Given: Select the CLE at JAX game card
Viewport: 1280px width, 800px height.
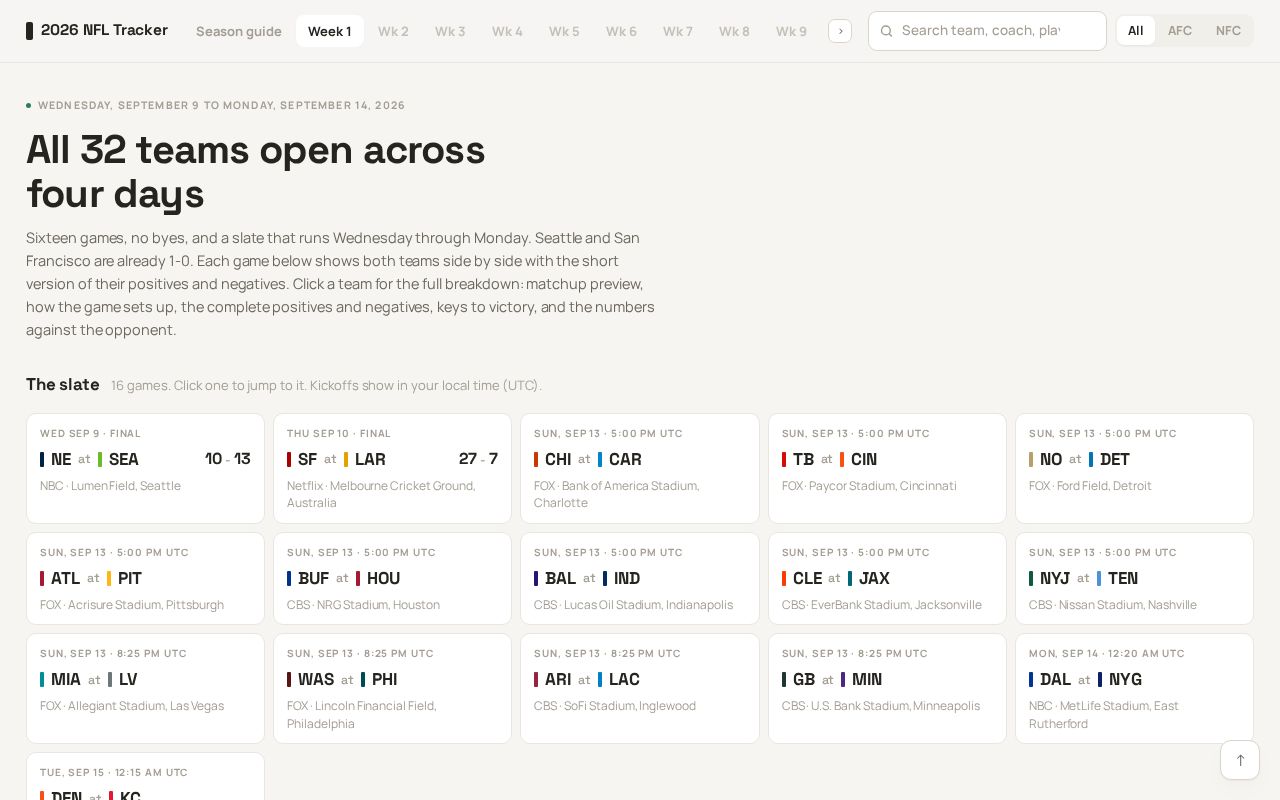Looking at the screenshot, I should click(x=887, y=578).
